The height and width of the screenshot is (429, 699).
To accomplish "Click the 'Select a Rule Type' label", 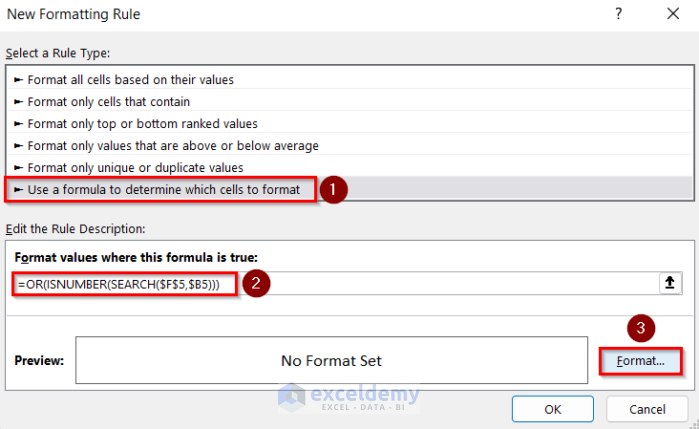I will click(x=58, y=52).
